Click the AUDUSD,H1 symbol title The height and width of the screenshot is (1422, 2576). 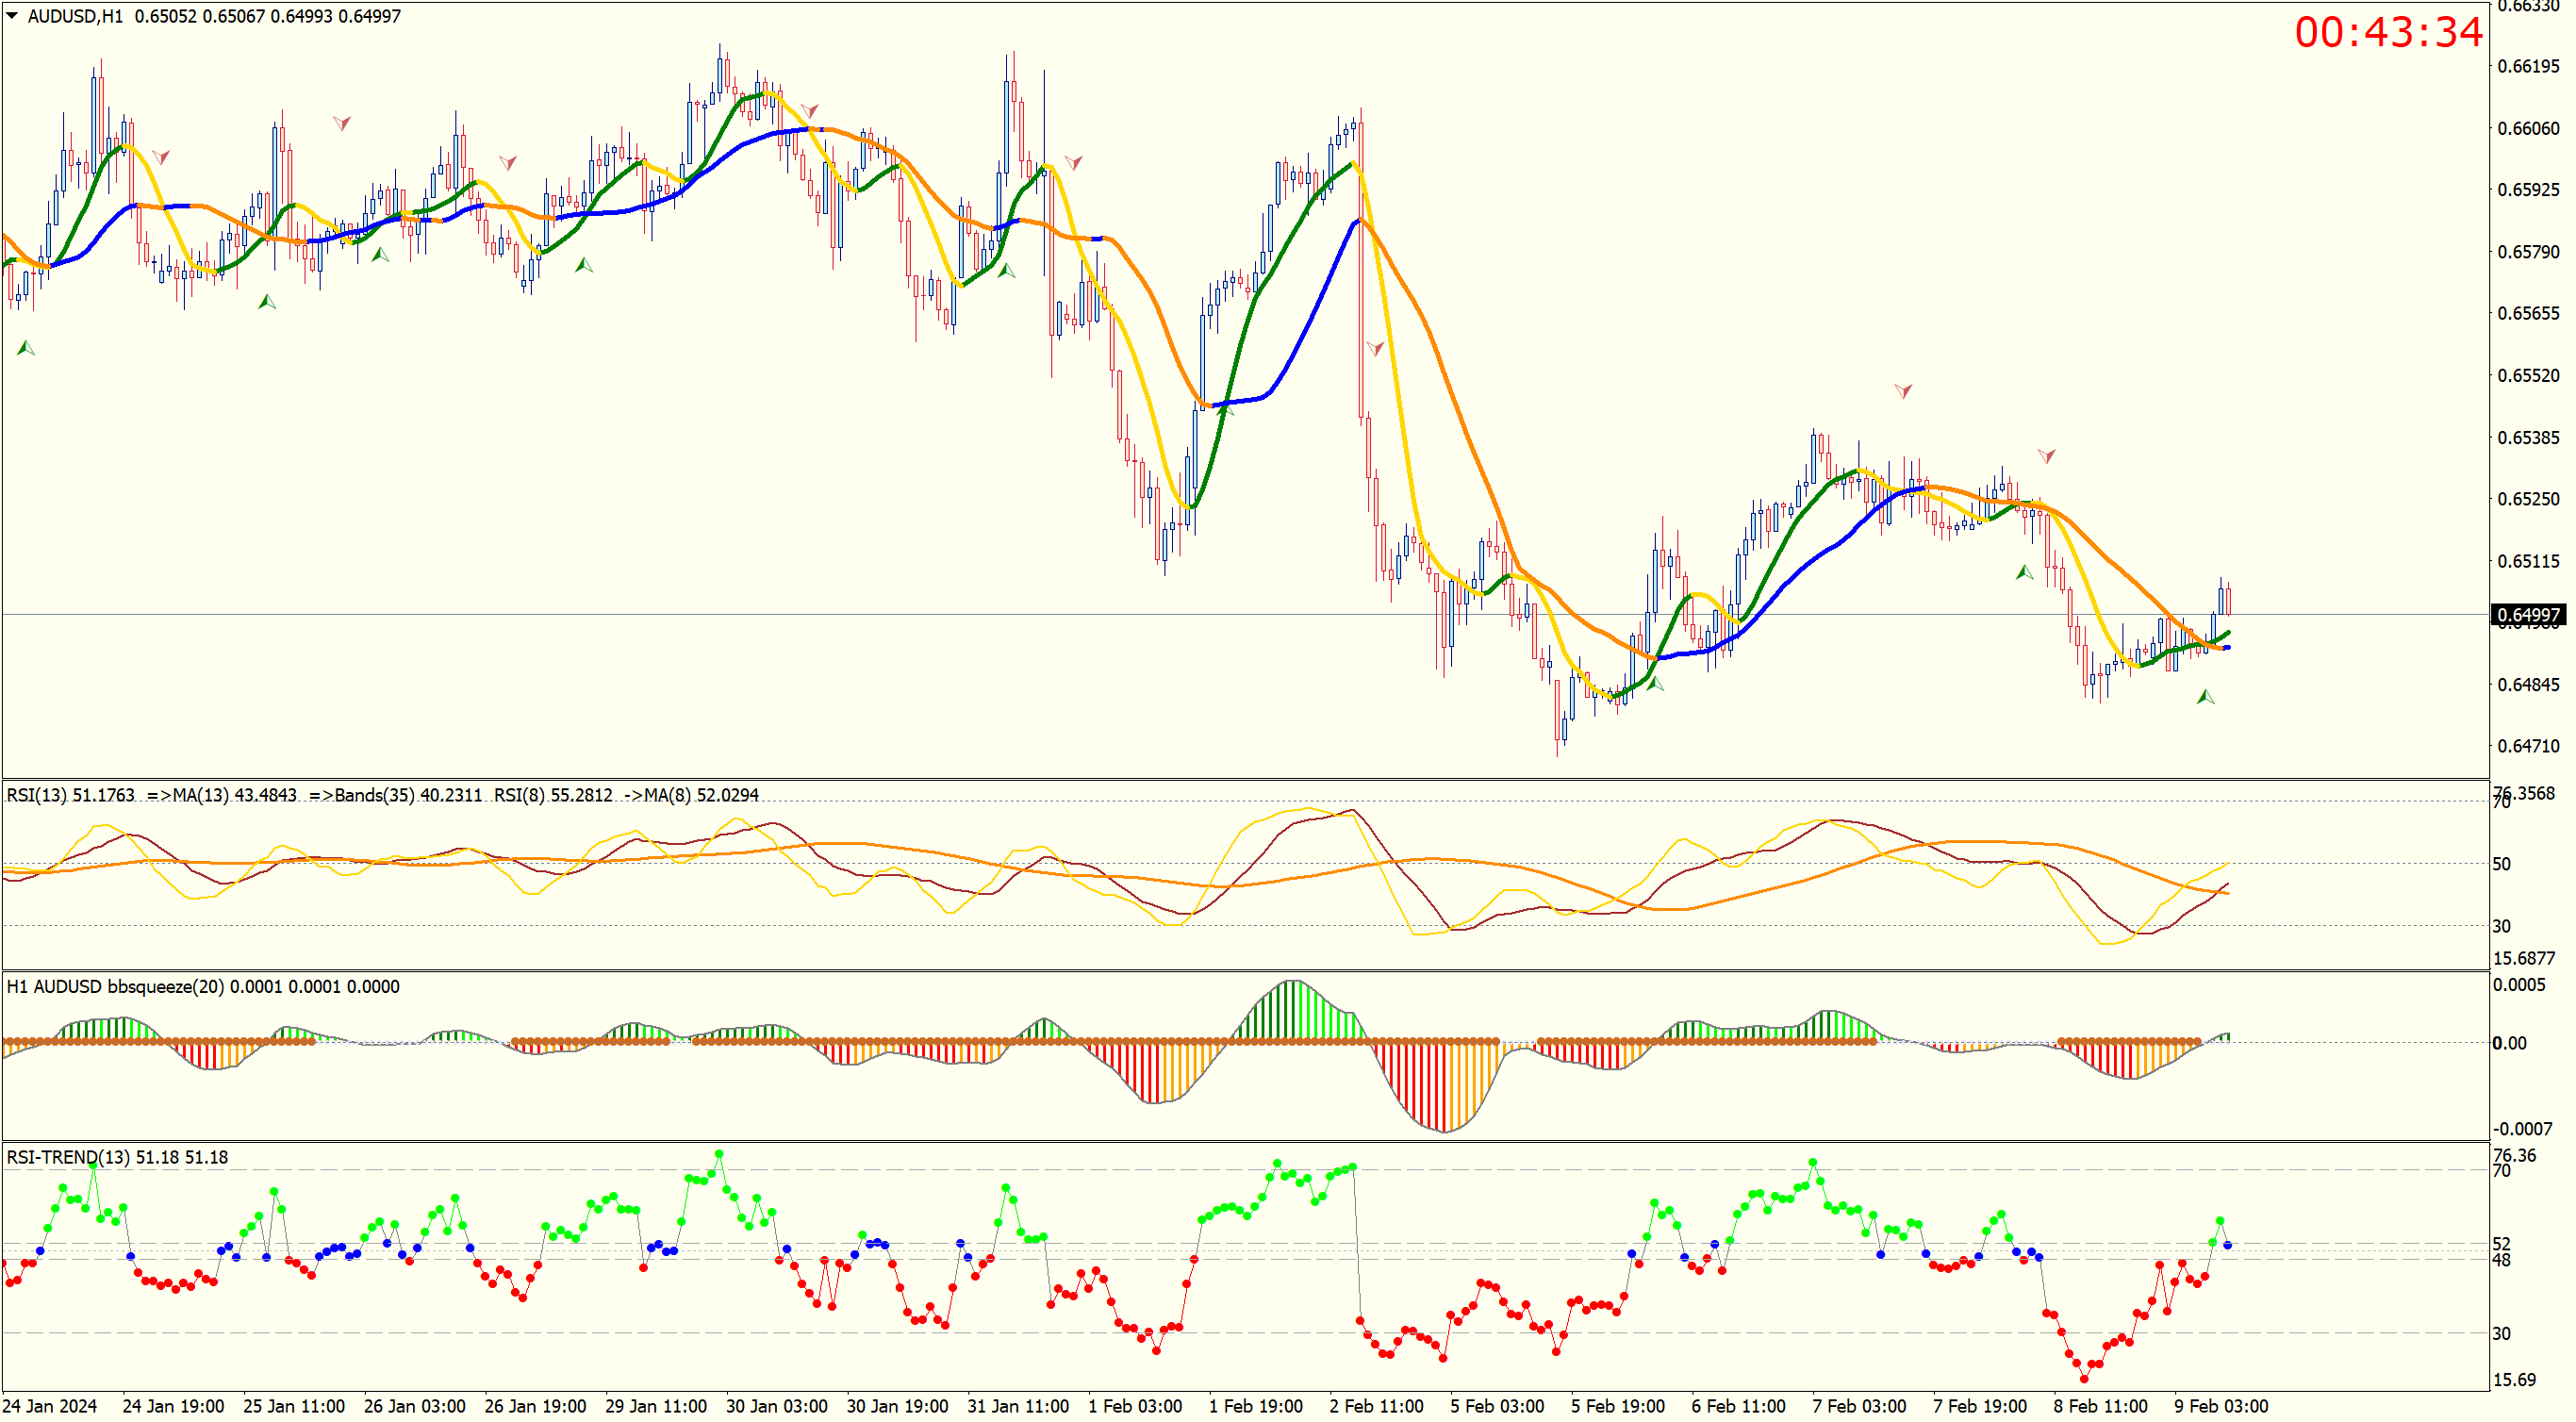click(x=75, y=16)
